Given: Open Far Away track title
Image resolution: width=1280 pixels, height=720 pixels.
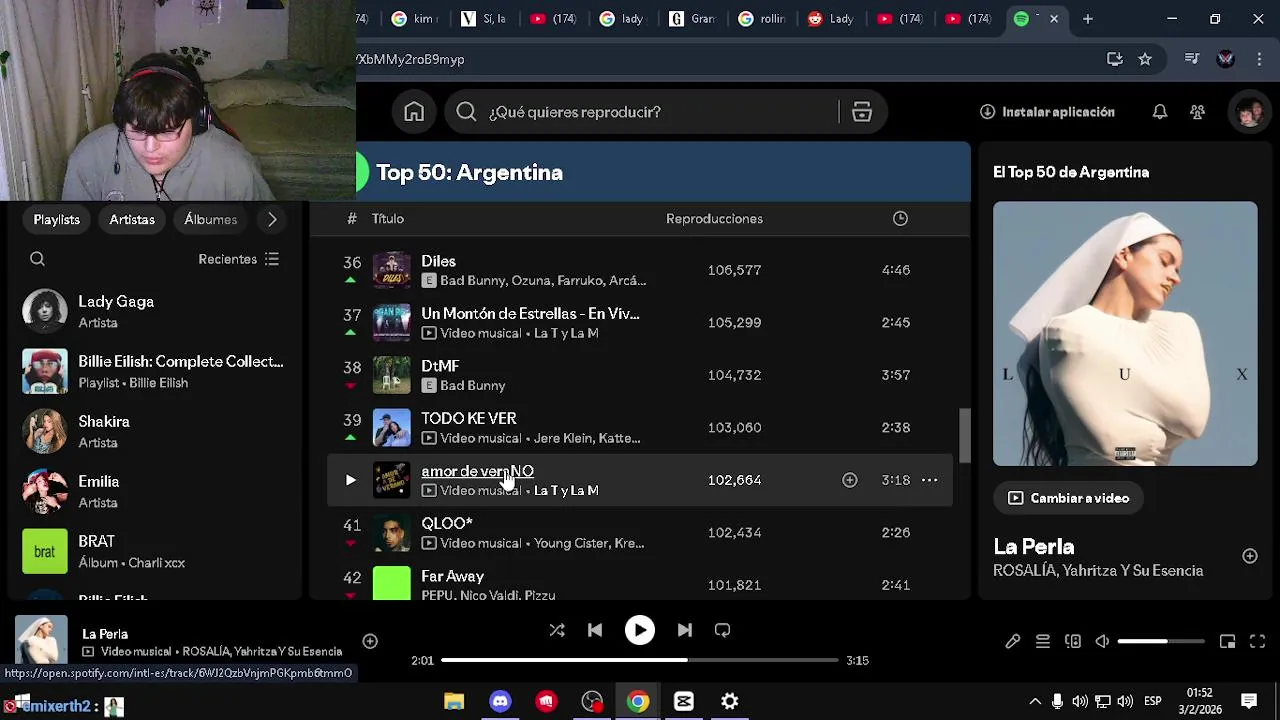Looking at the screenshot, I should pos(452,576).
